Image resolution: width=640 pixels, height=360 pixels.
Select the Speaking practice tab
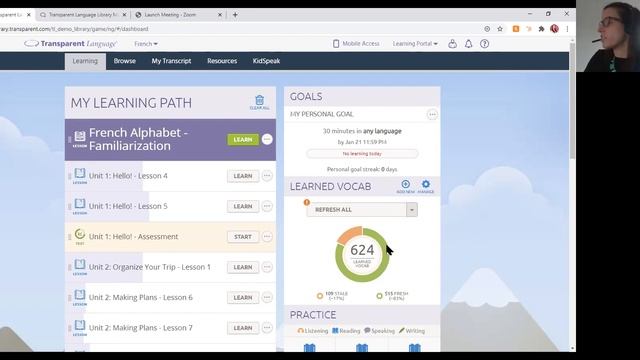tap(379, 331)
